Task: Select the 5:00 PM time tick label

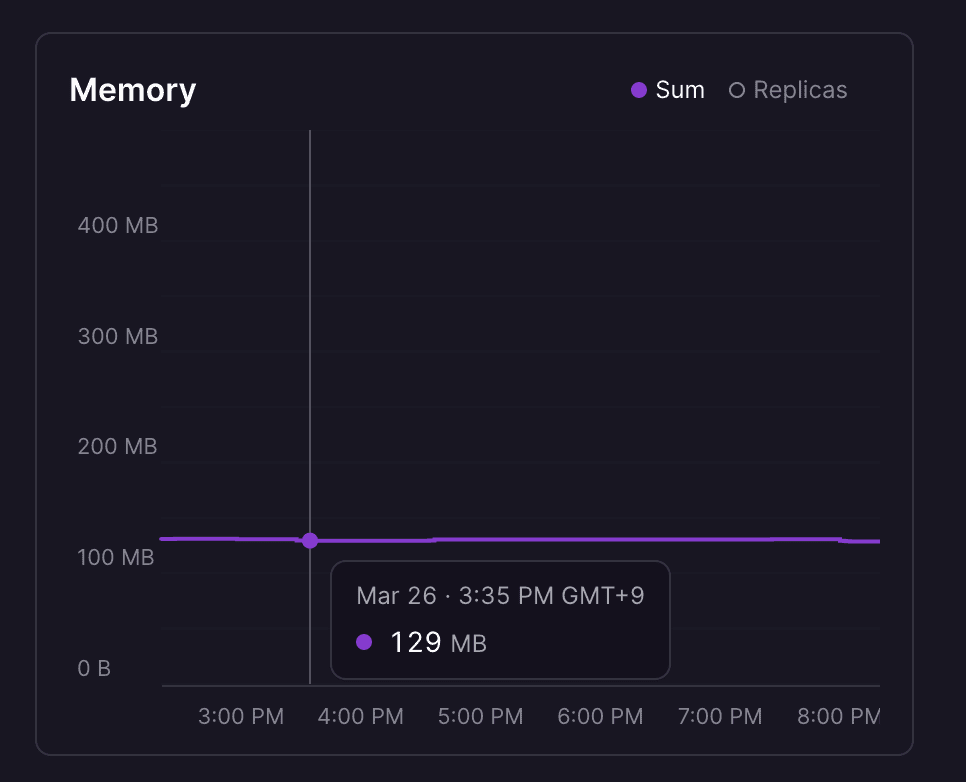Action: click(x=481, y=716)
